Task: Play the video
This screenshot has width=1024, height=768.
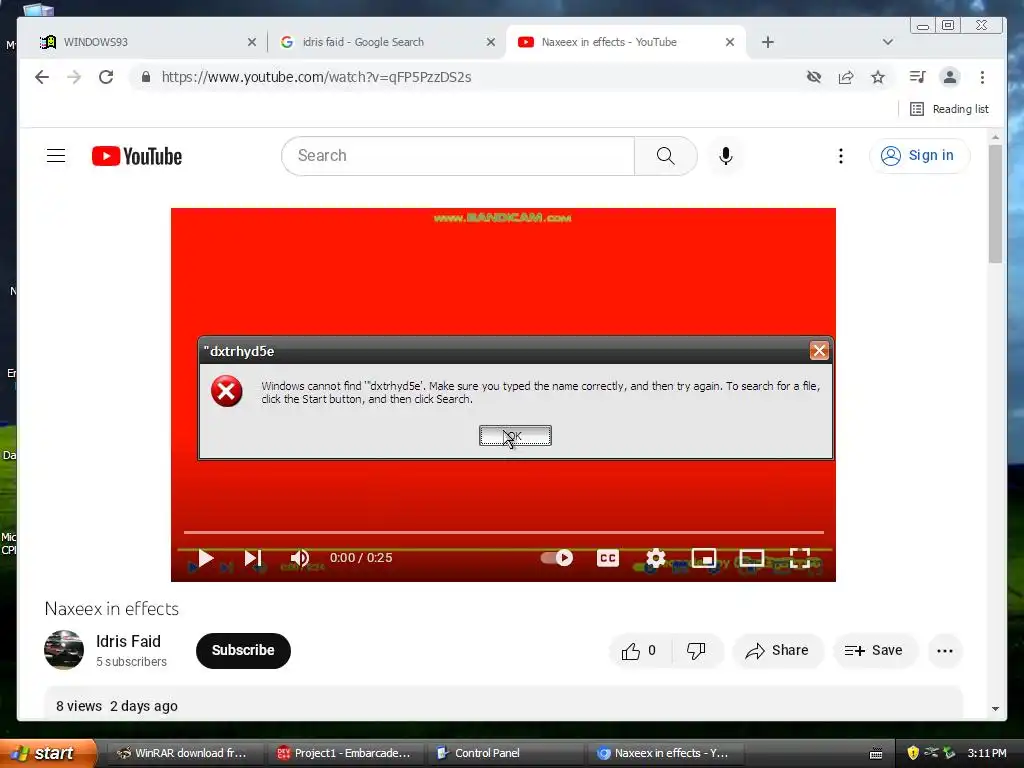Action: (x=205, y=558)
